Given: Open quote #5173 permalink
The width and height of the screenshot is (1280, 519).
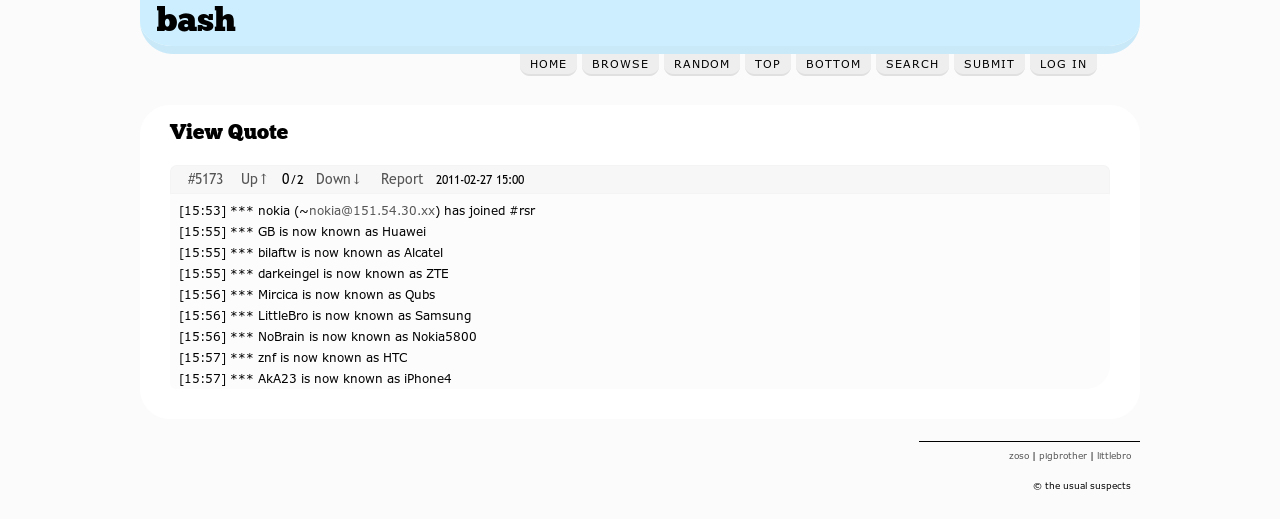Looking at the screenshot, I should click(205, 179).
